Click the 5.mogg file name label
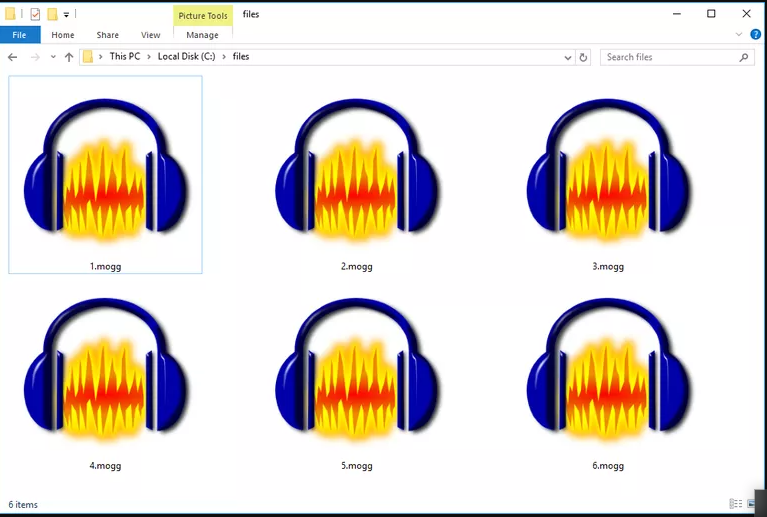Image resolution: width=767 pixels, height=517 pixels. 357,466
